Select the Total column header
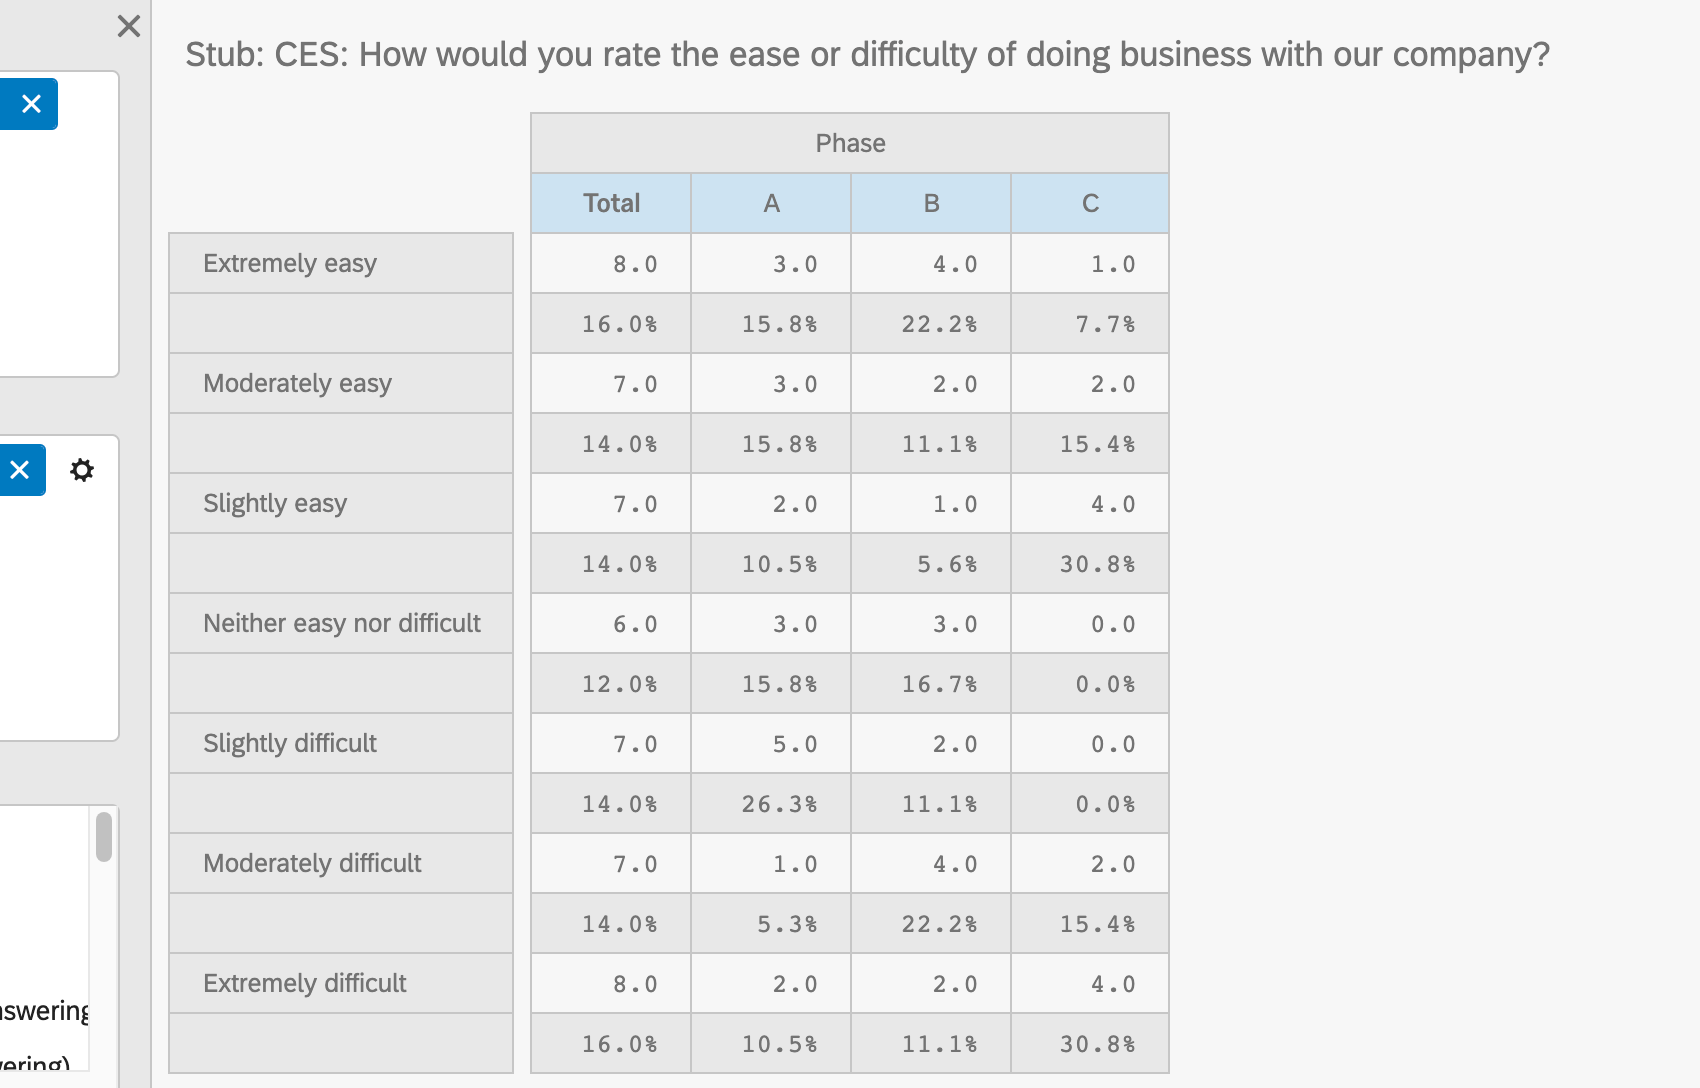This screenshot has height=1088, width=1700. coord(610,203)
